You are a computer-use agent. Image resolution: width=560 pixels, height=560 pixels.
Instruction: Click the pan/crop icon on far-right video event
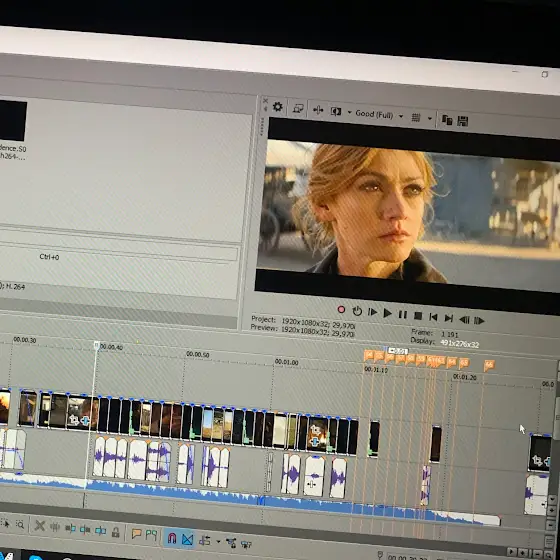(537, 461)
